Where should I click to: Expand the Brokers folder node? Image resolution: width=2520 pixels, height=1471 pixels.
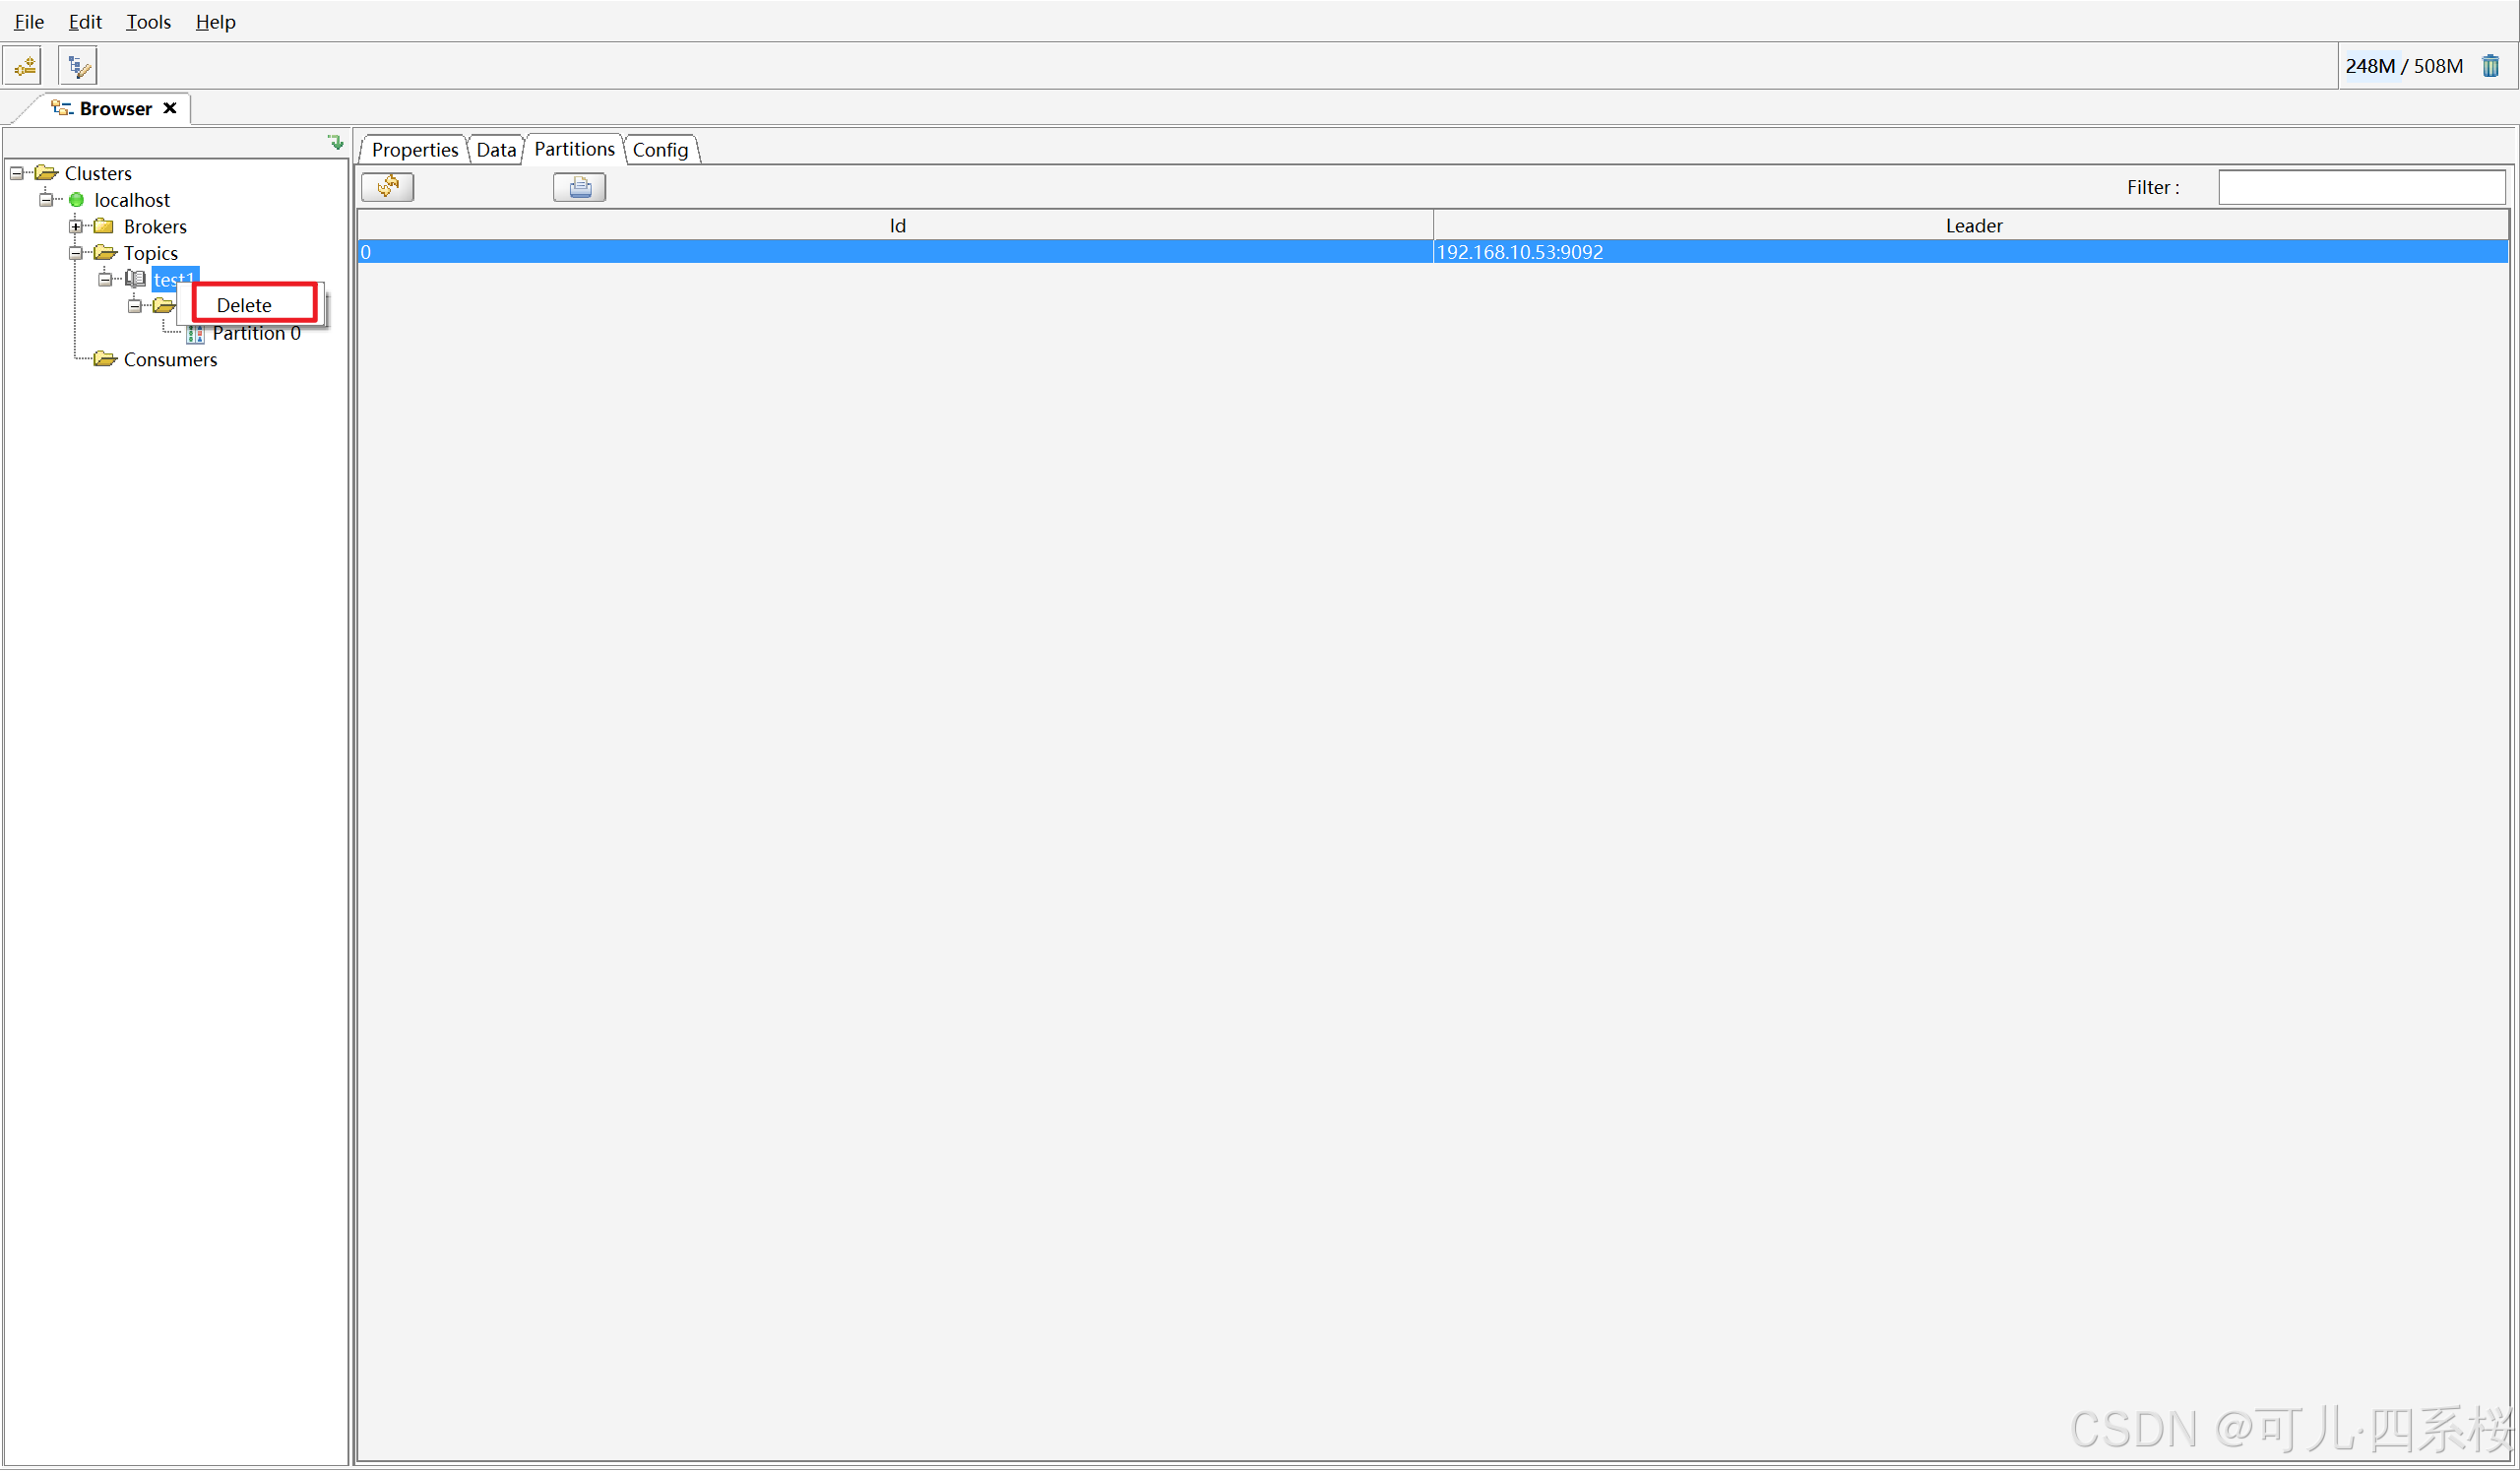coord(76,227)
